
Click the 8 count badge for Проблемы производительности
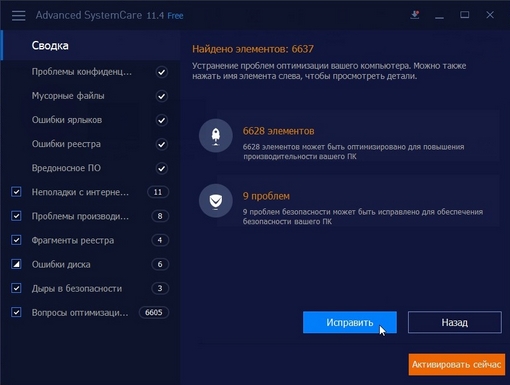[160, 216]
